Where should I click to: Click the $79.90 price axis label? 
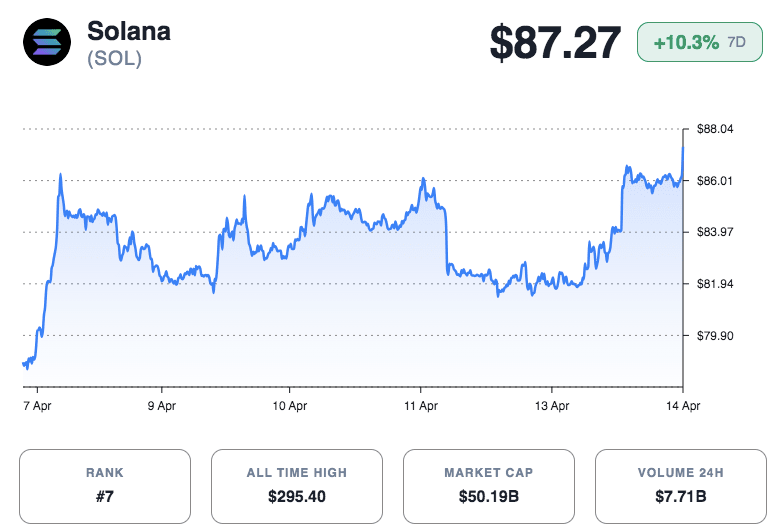(x=715, y=336)
